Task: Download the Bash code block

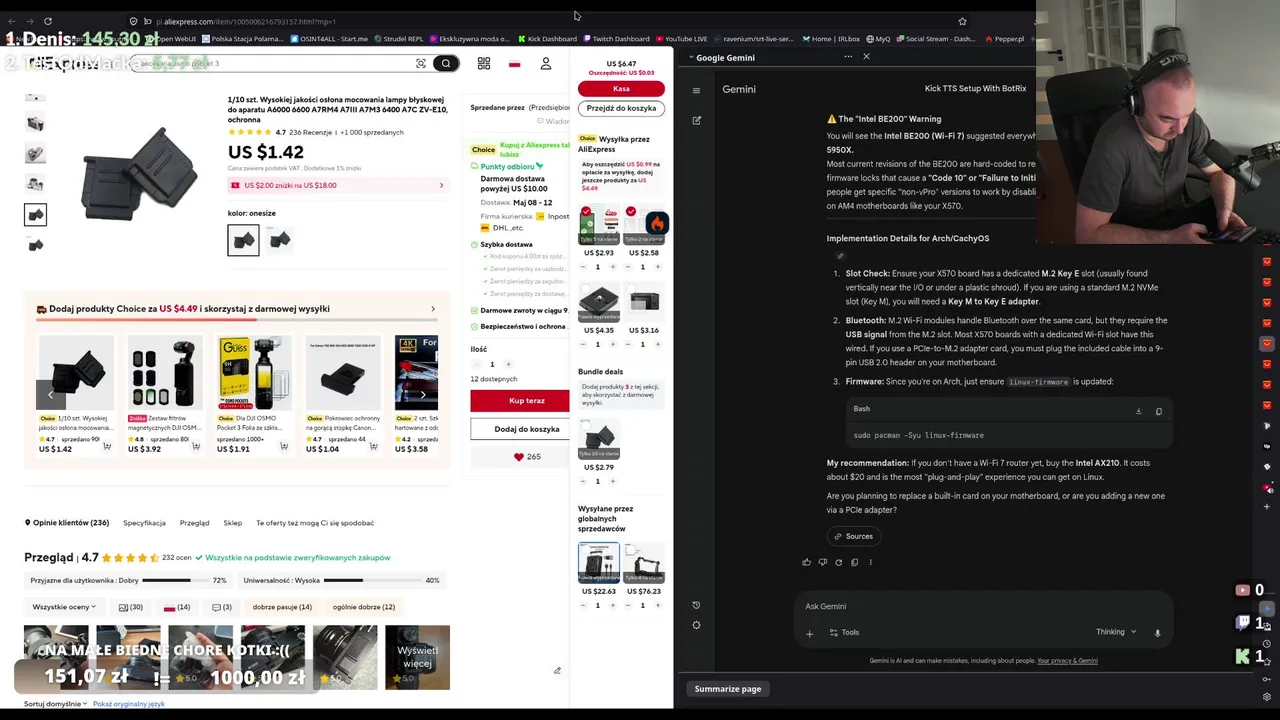Action: pos(1138,411)
